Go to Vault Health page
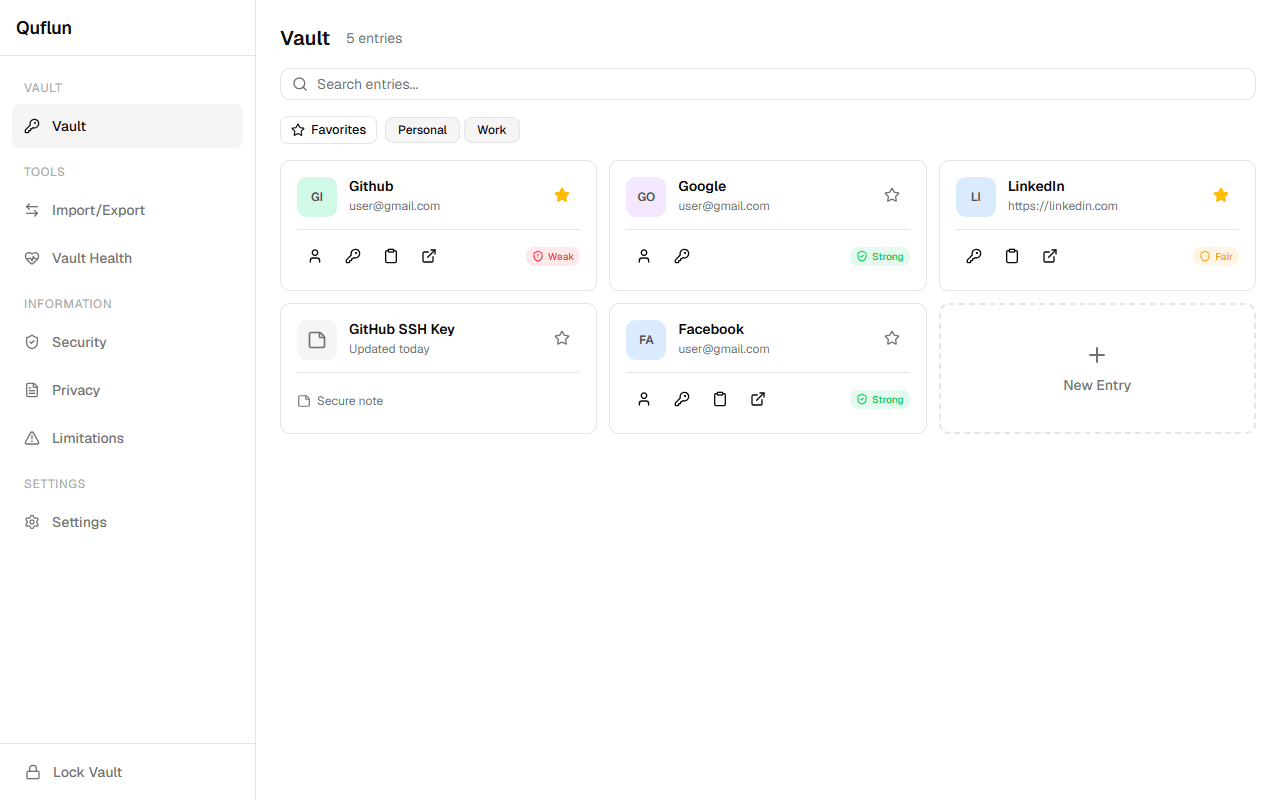Image resolution: width=1280 pixels, height=800 pixels. pos(127,258)
